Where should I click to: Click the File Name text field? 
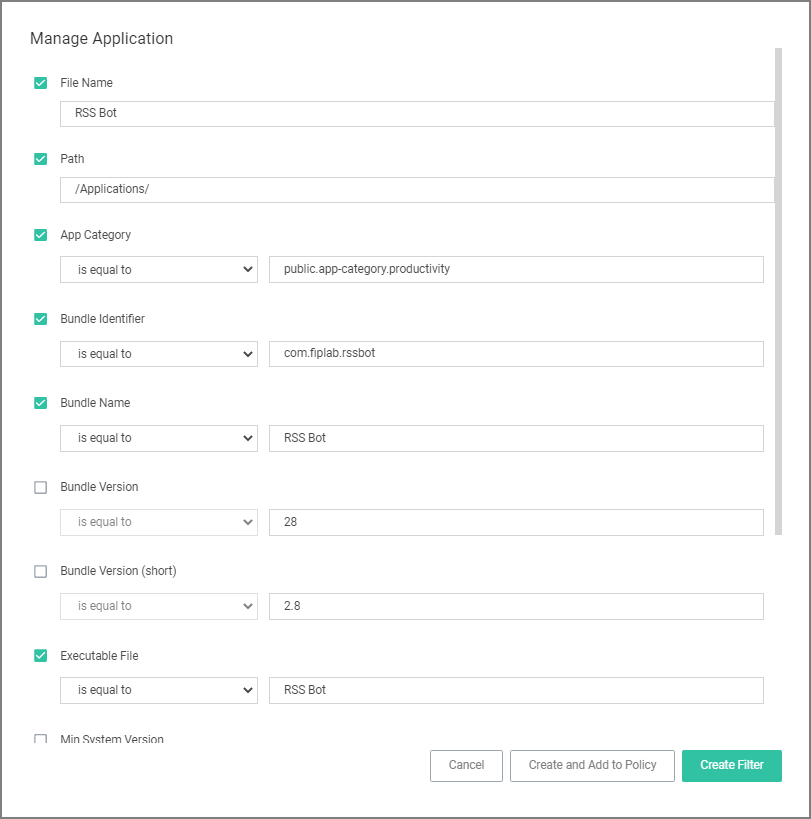[417, 114]
